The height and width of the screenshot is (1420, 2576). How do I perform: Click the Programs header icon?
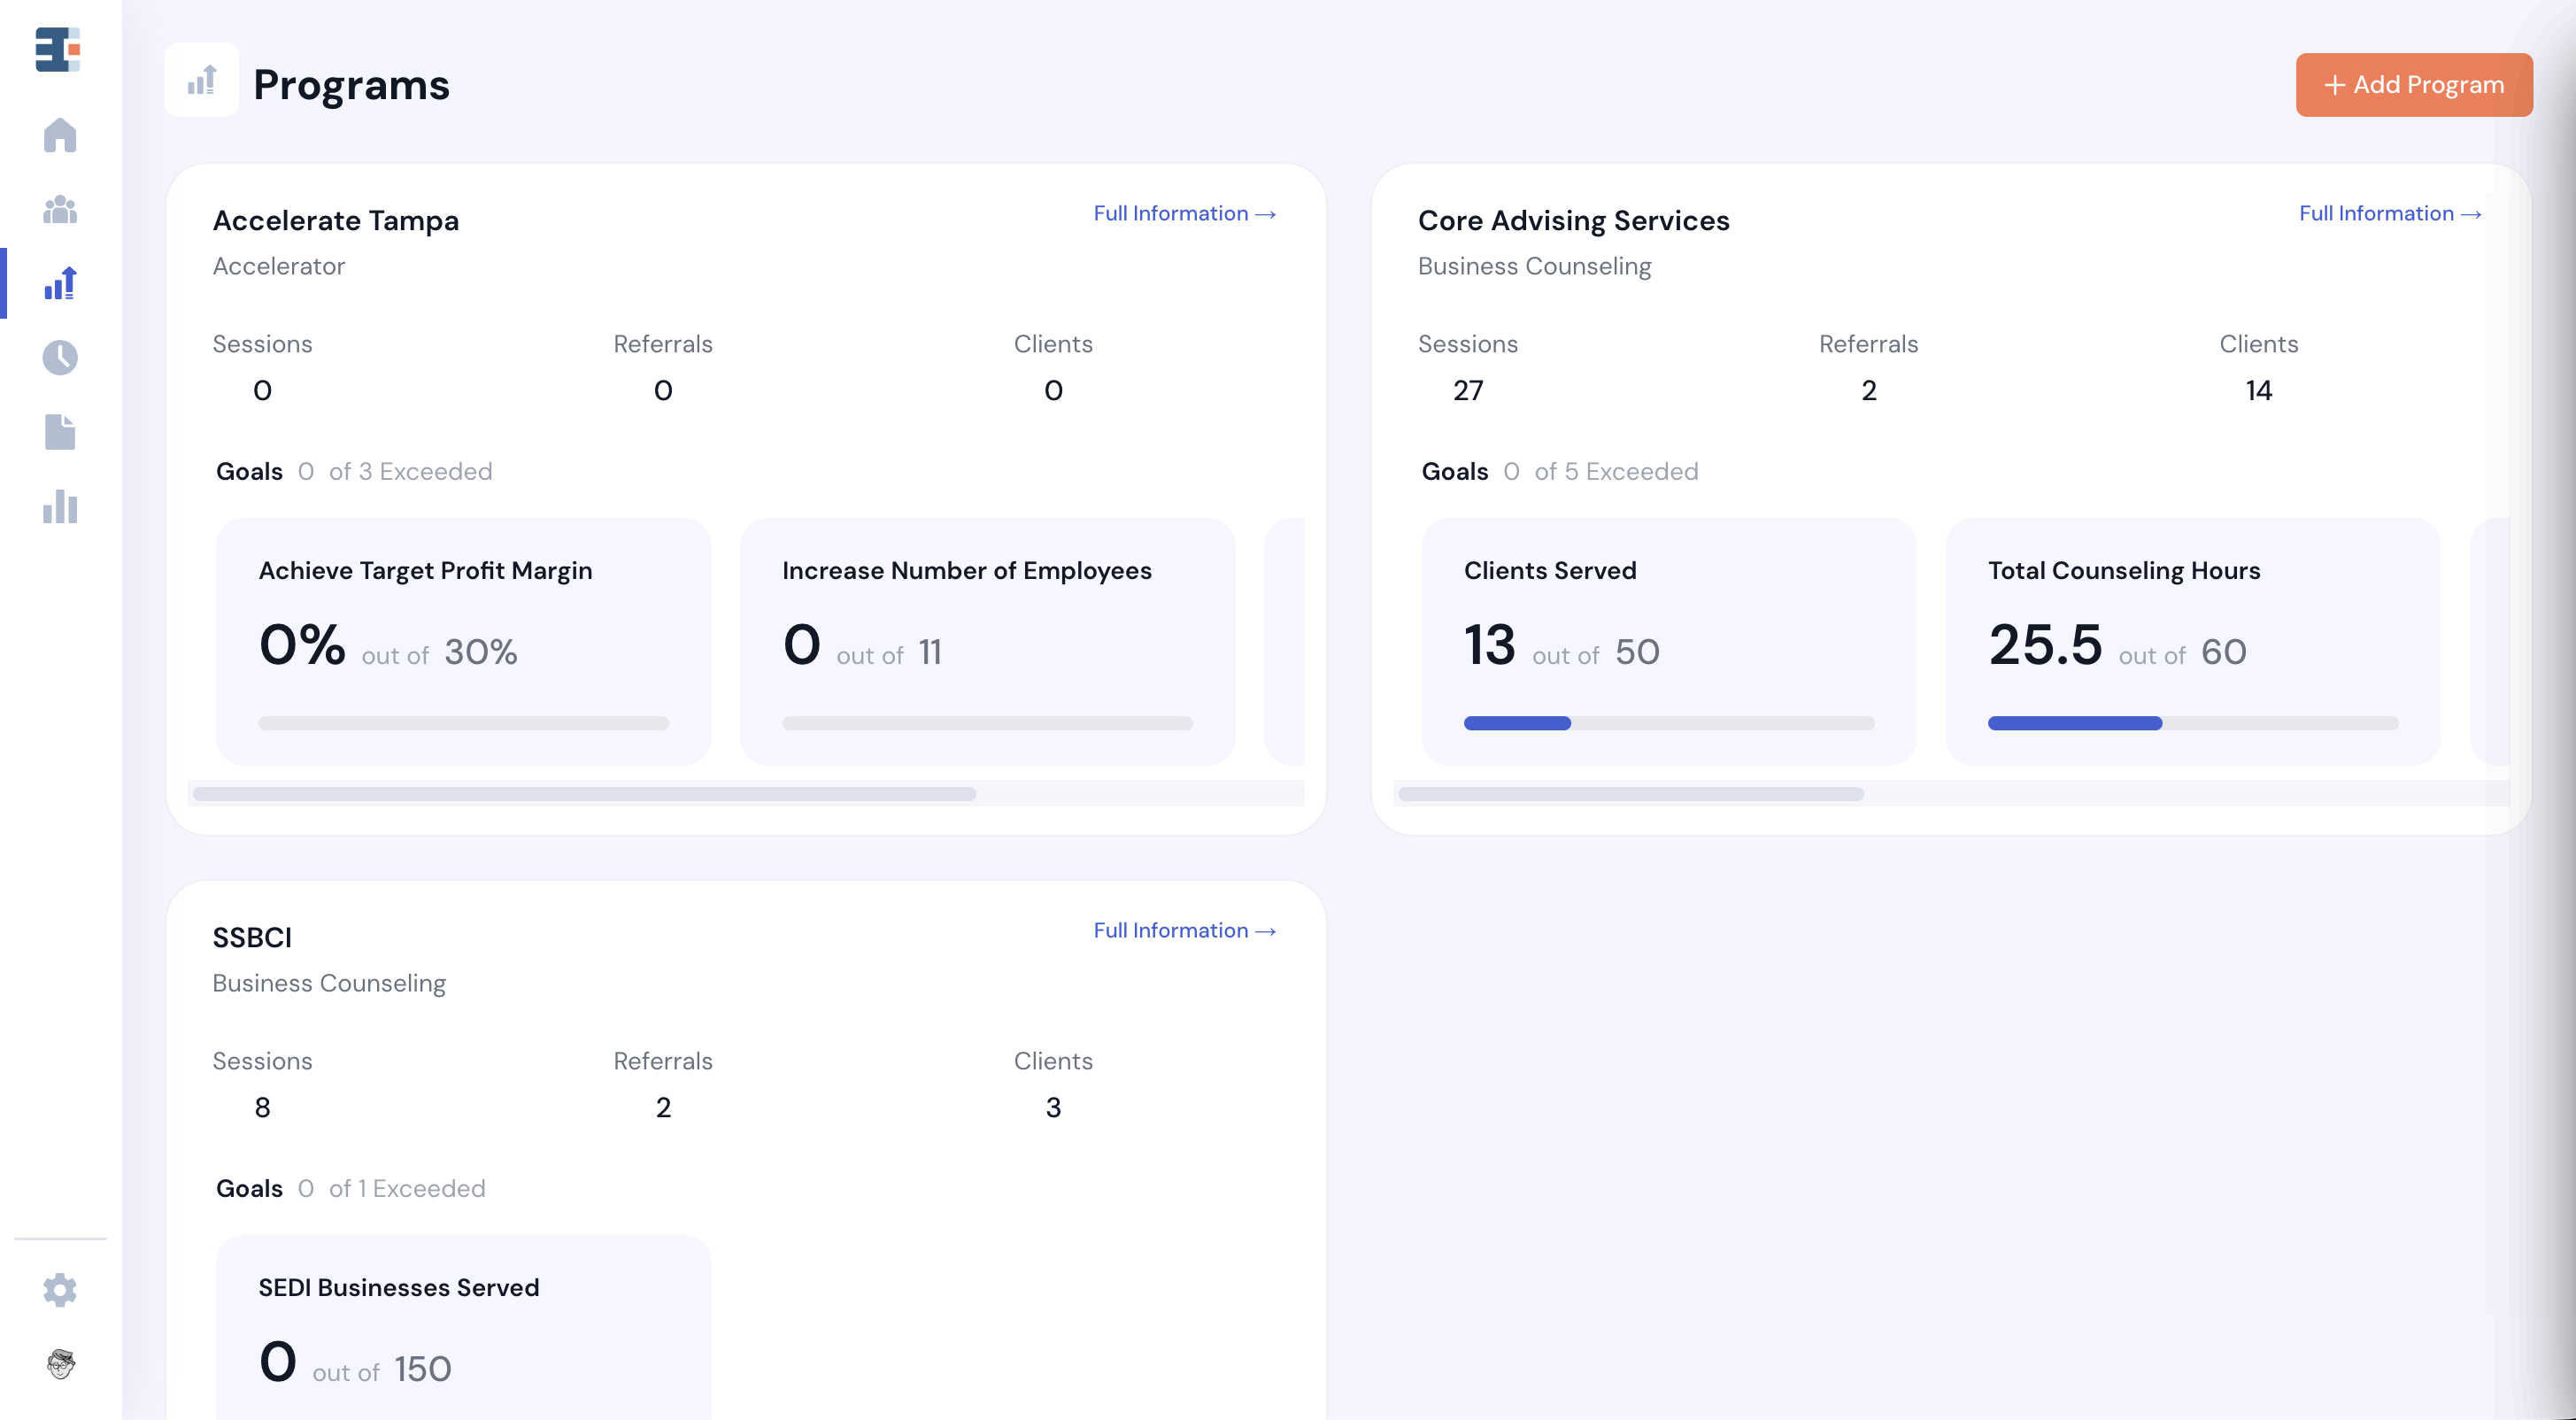coord(202,81)
